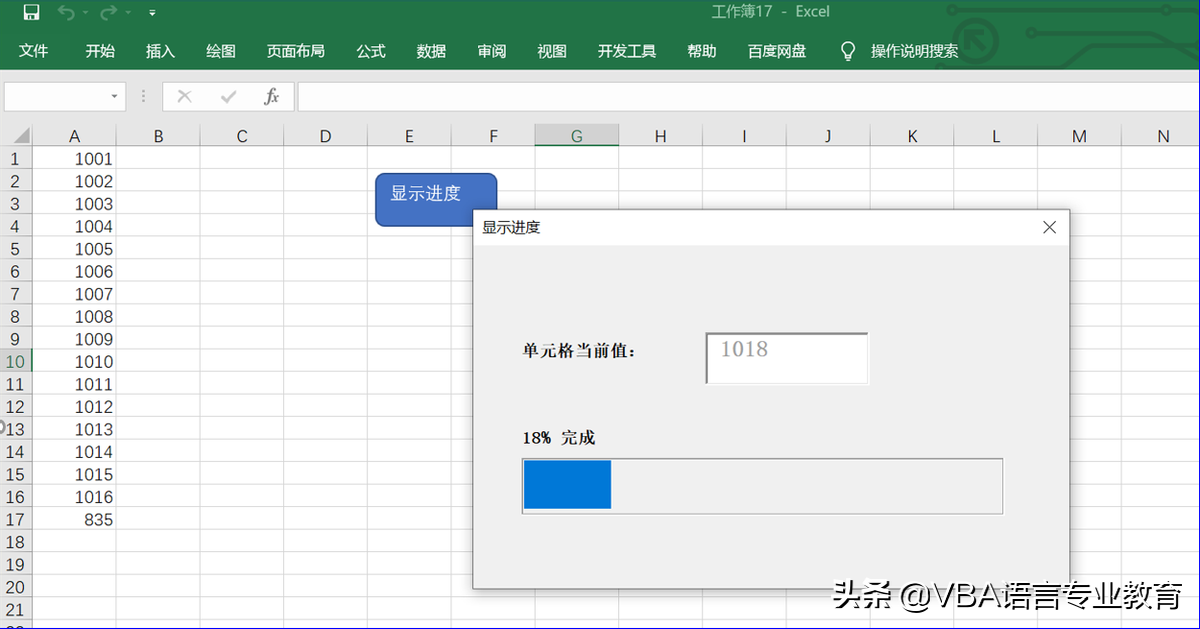Click the blue progress bar in dialog
The width and height of the screenshot is (1200, 629).
click(x=567, y=484)
